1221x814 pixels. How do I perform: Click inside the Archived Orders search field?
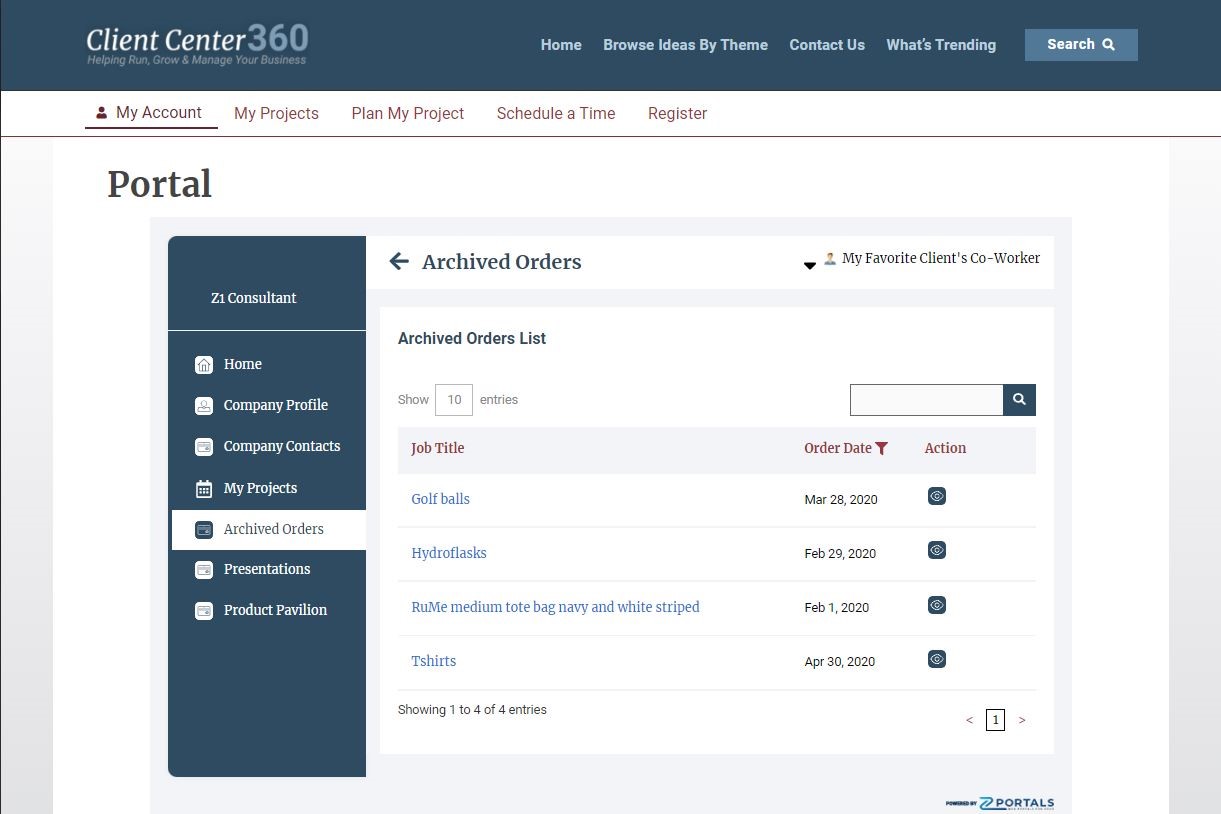click(x=925, y=399)
